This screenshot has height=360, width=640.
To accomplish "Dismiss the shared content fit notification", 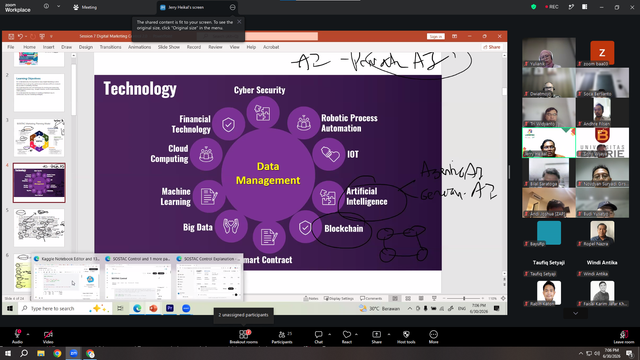I will tap(239, 22).
